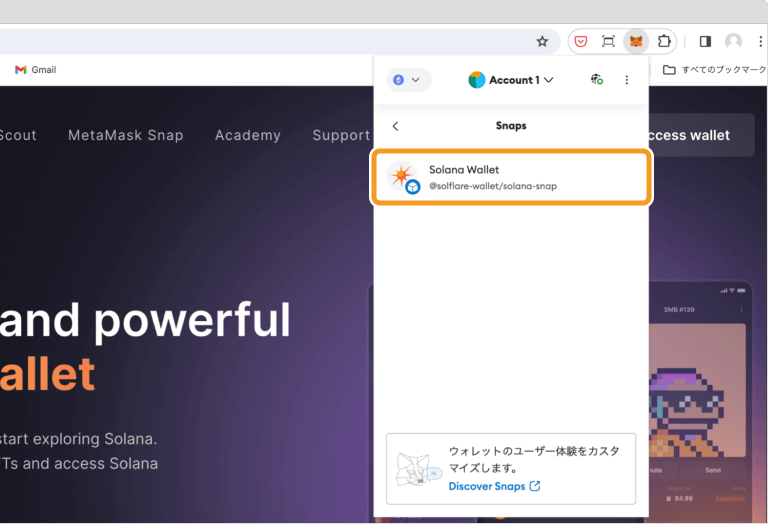
Task: Open the すべてのブックマーク folder
Action: (x=715, y=70)
